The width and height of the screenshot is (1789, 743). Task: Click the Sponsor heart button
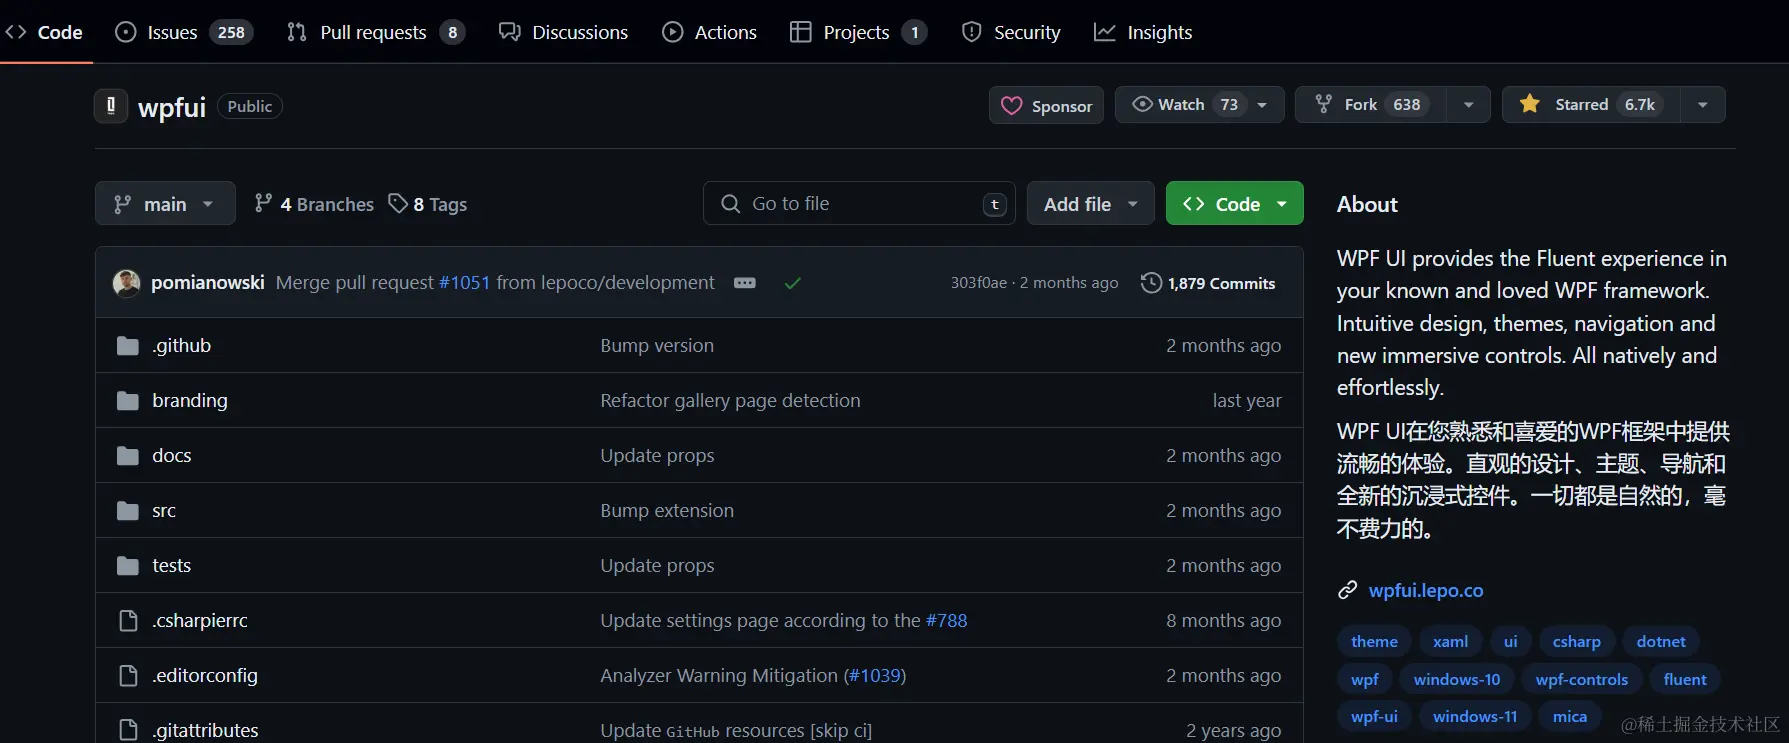(x=1046, y=105)
